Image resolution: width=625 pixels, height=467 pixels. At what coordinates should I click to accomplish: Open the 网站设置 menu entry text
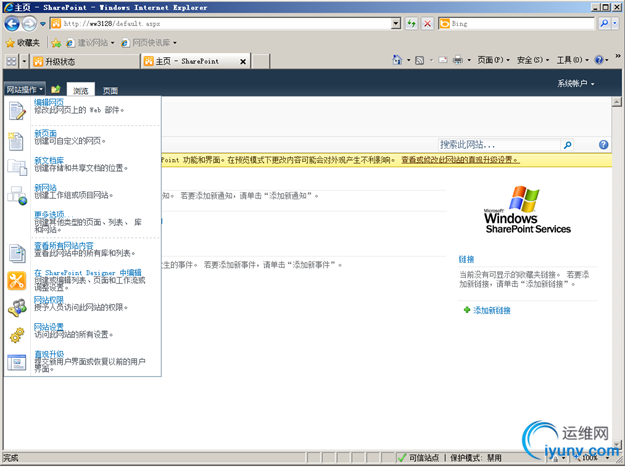[49, 327]
